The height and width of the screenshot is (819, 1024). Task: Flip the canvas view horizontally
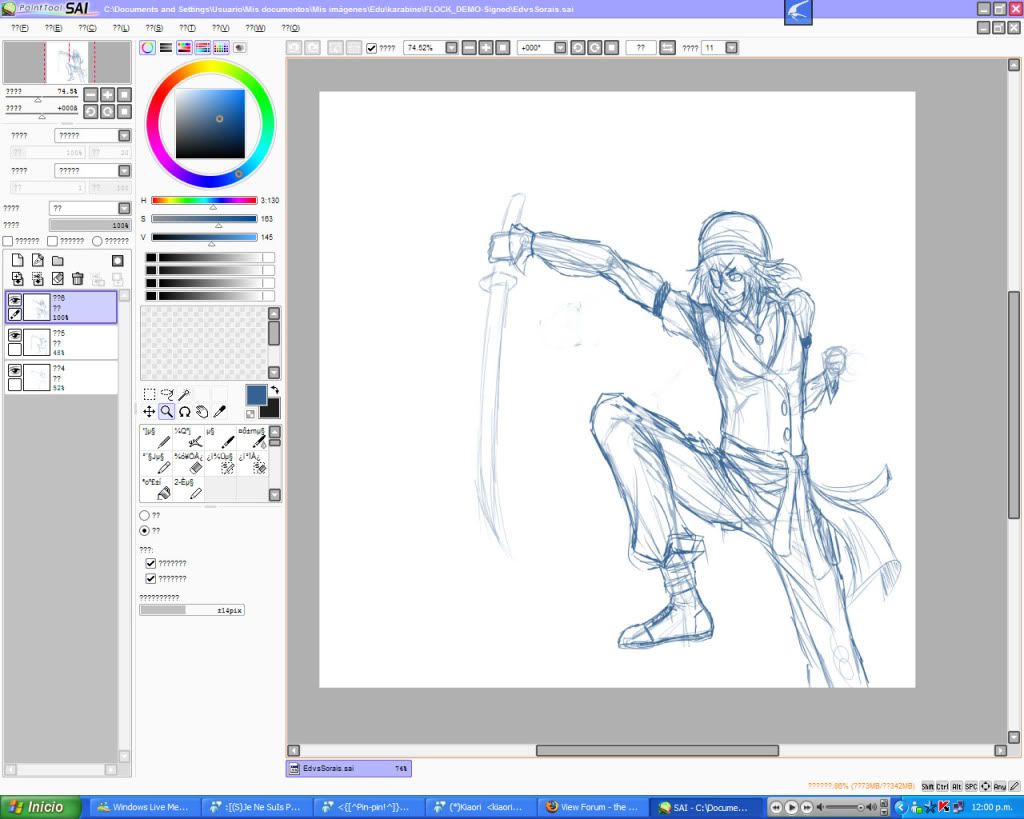coord(667,48)
